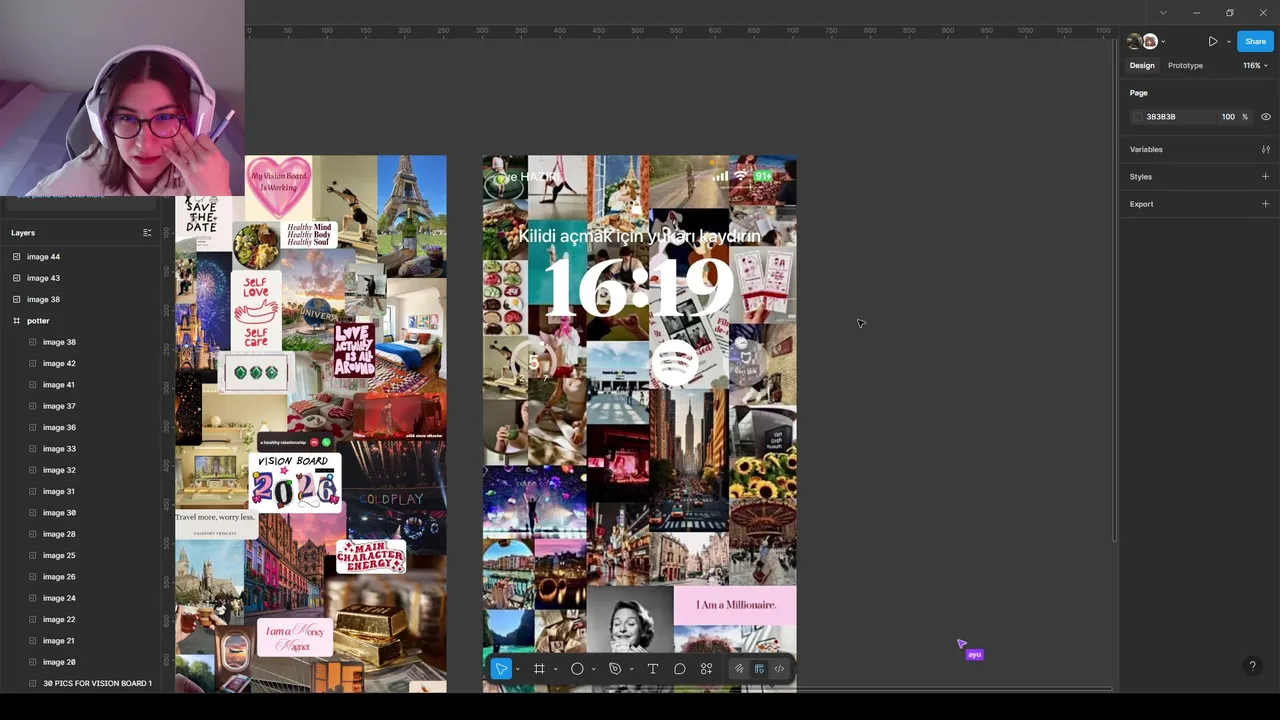
Task: Switch to Design mode in the toolbar
Action: pos(759,669)
